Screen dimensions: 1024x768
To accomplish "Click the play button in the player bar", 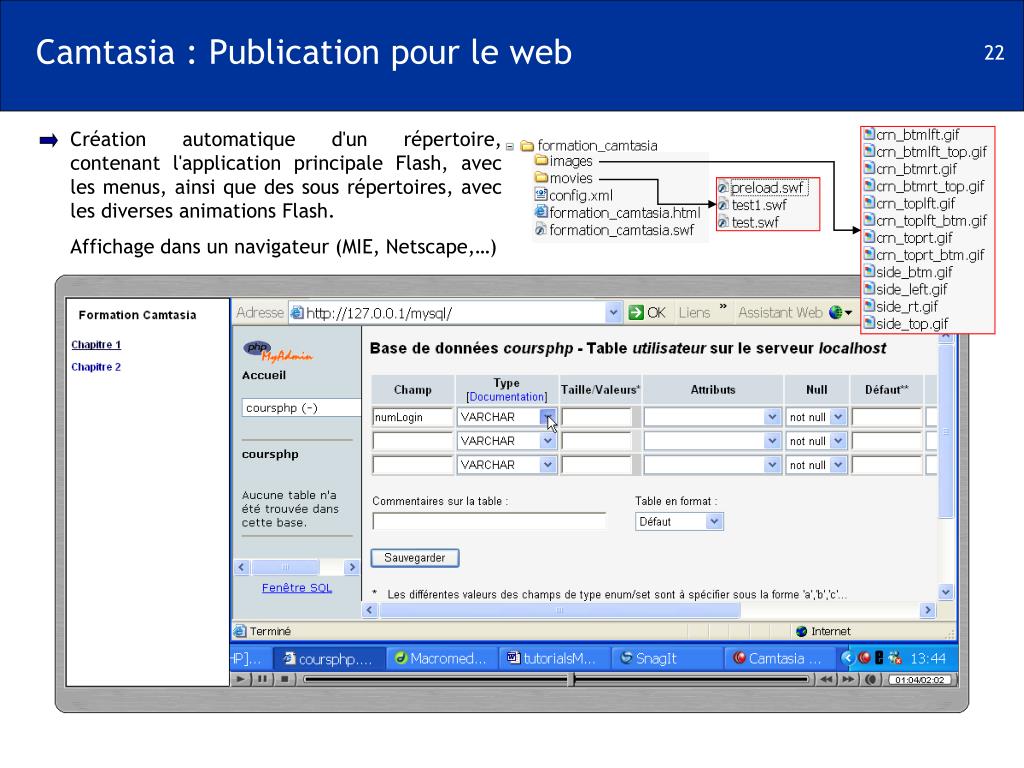I will pyautogui.click(x=240, y=679).
